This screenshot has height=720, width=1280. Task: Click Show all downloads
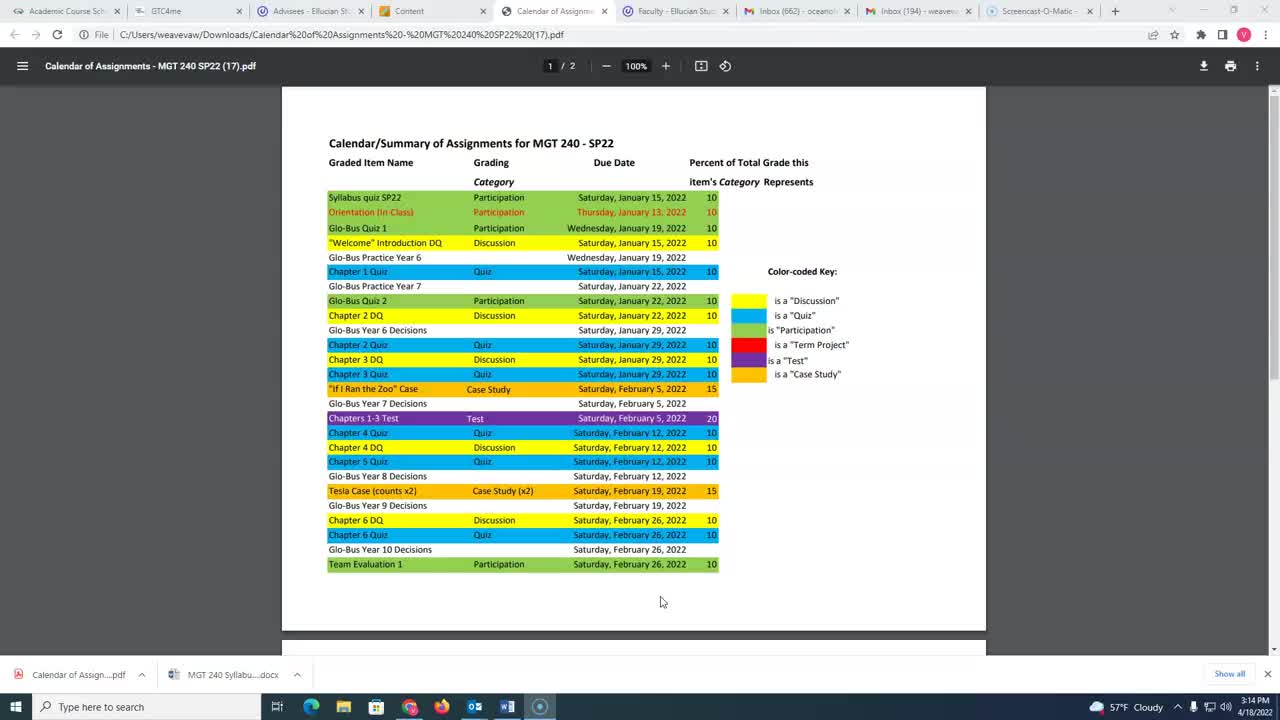(1229, 674)
